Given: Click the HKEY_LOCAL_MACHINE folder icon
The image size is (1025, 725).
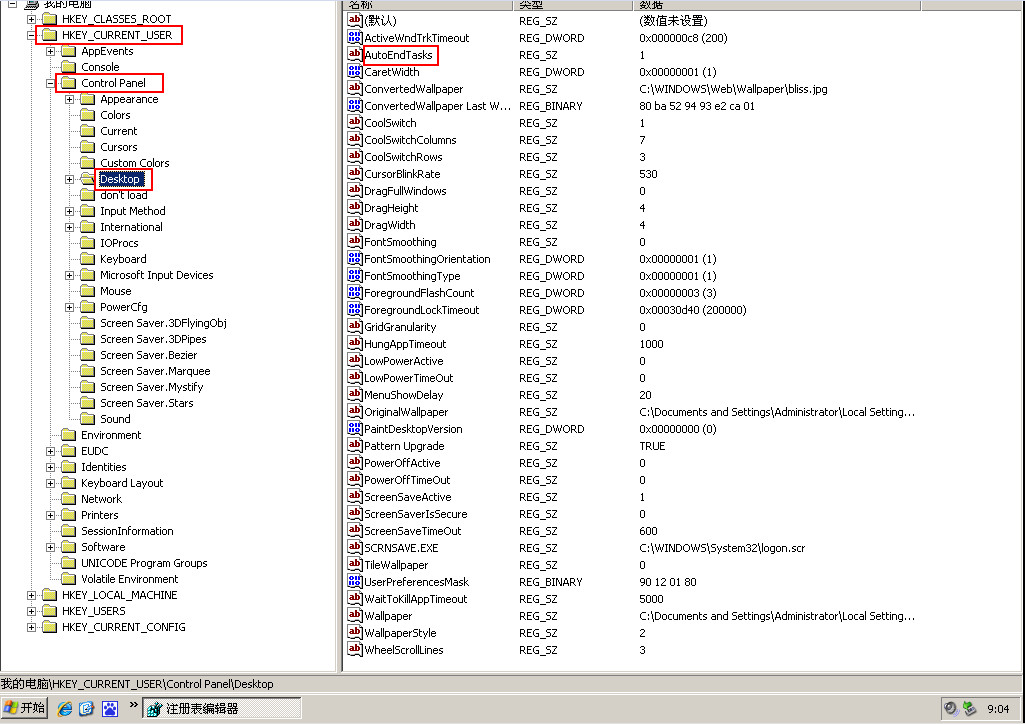Looking at the screenshot, I should pyautogui.click(x=49, y=595).
